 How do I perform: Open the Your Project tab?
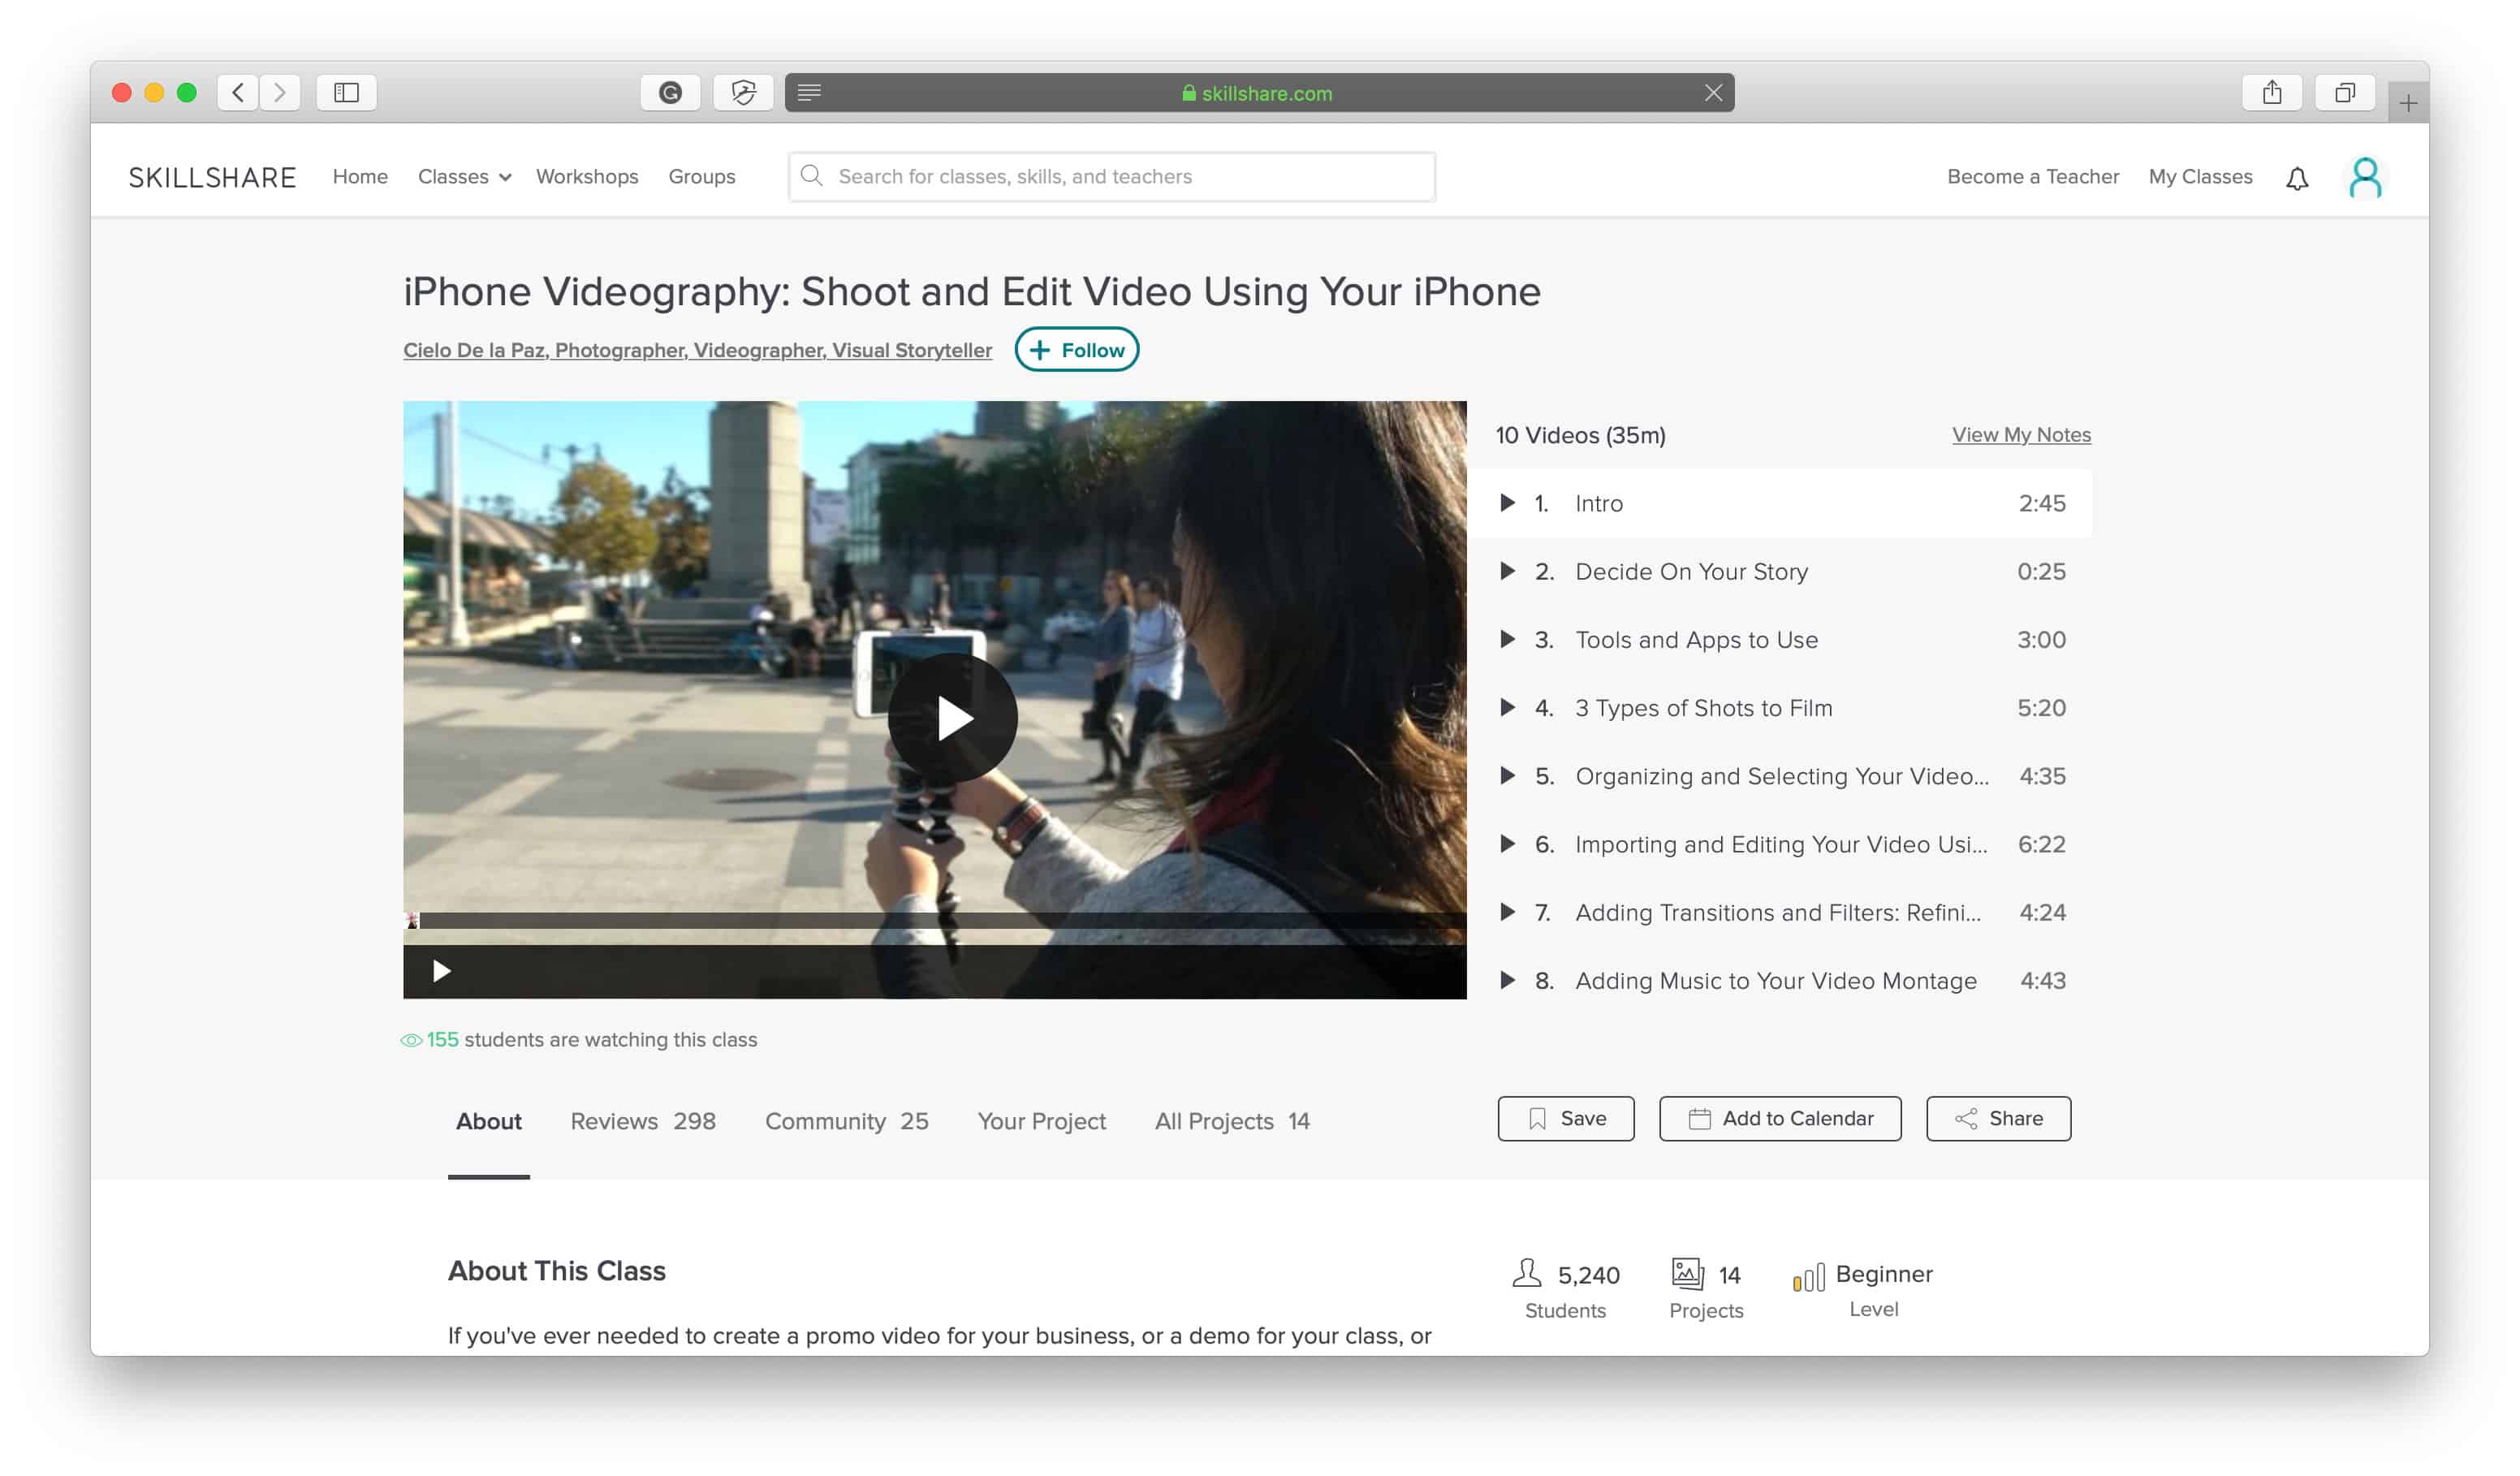coord(1041,1121)
